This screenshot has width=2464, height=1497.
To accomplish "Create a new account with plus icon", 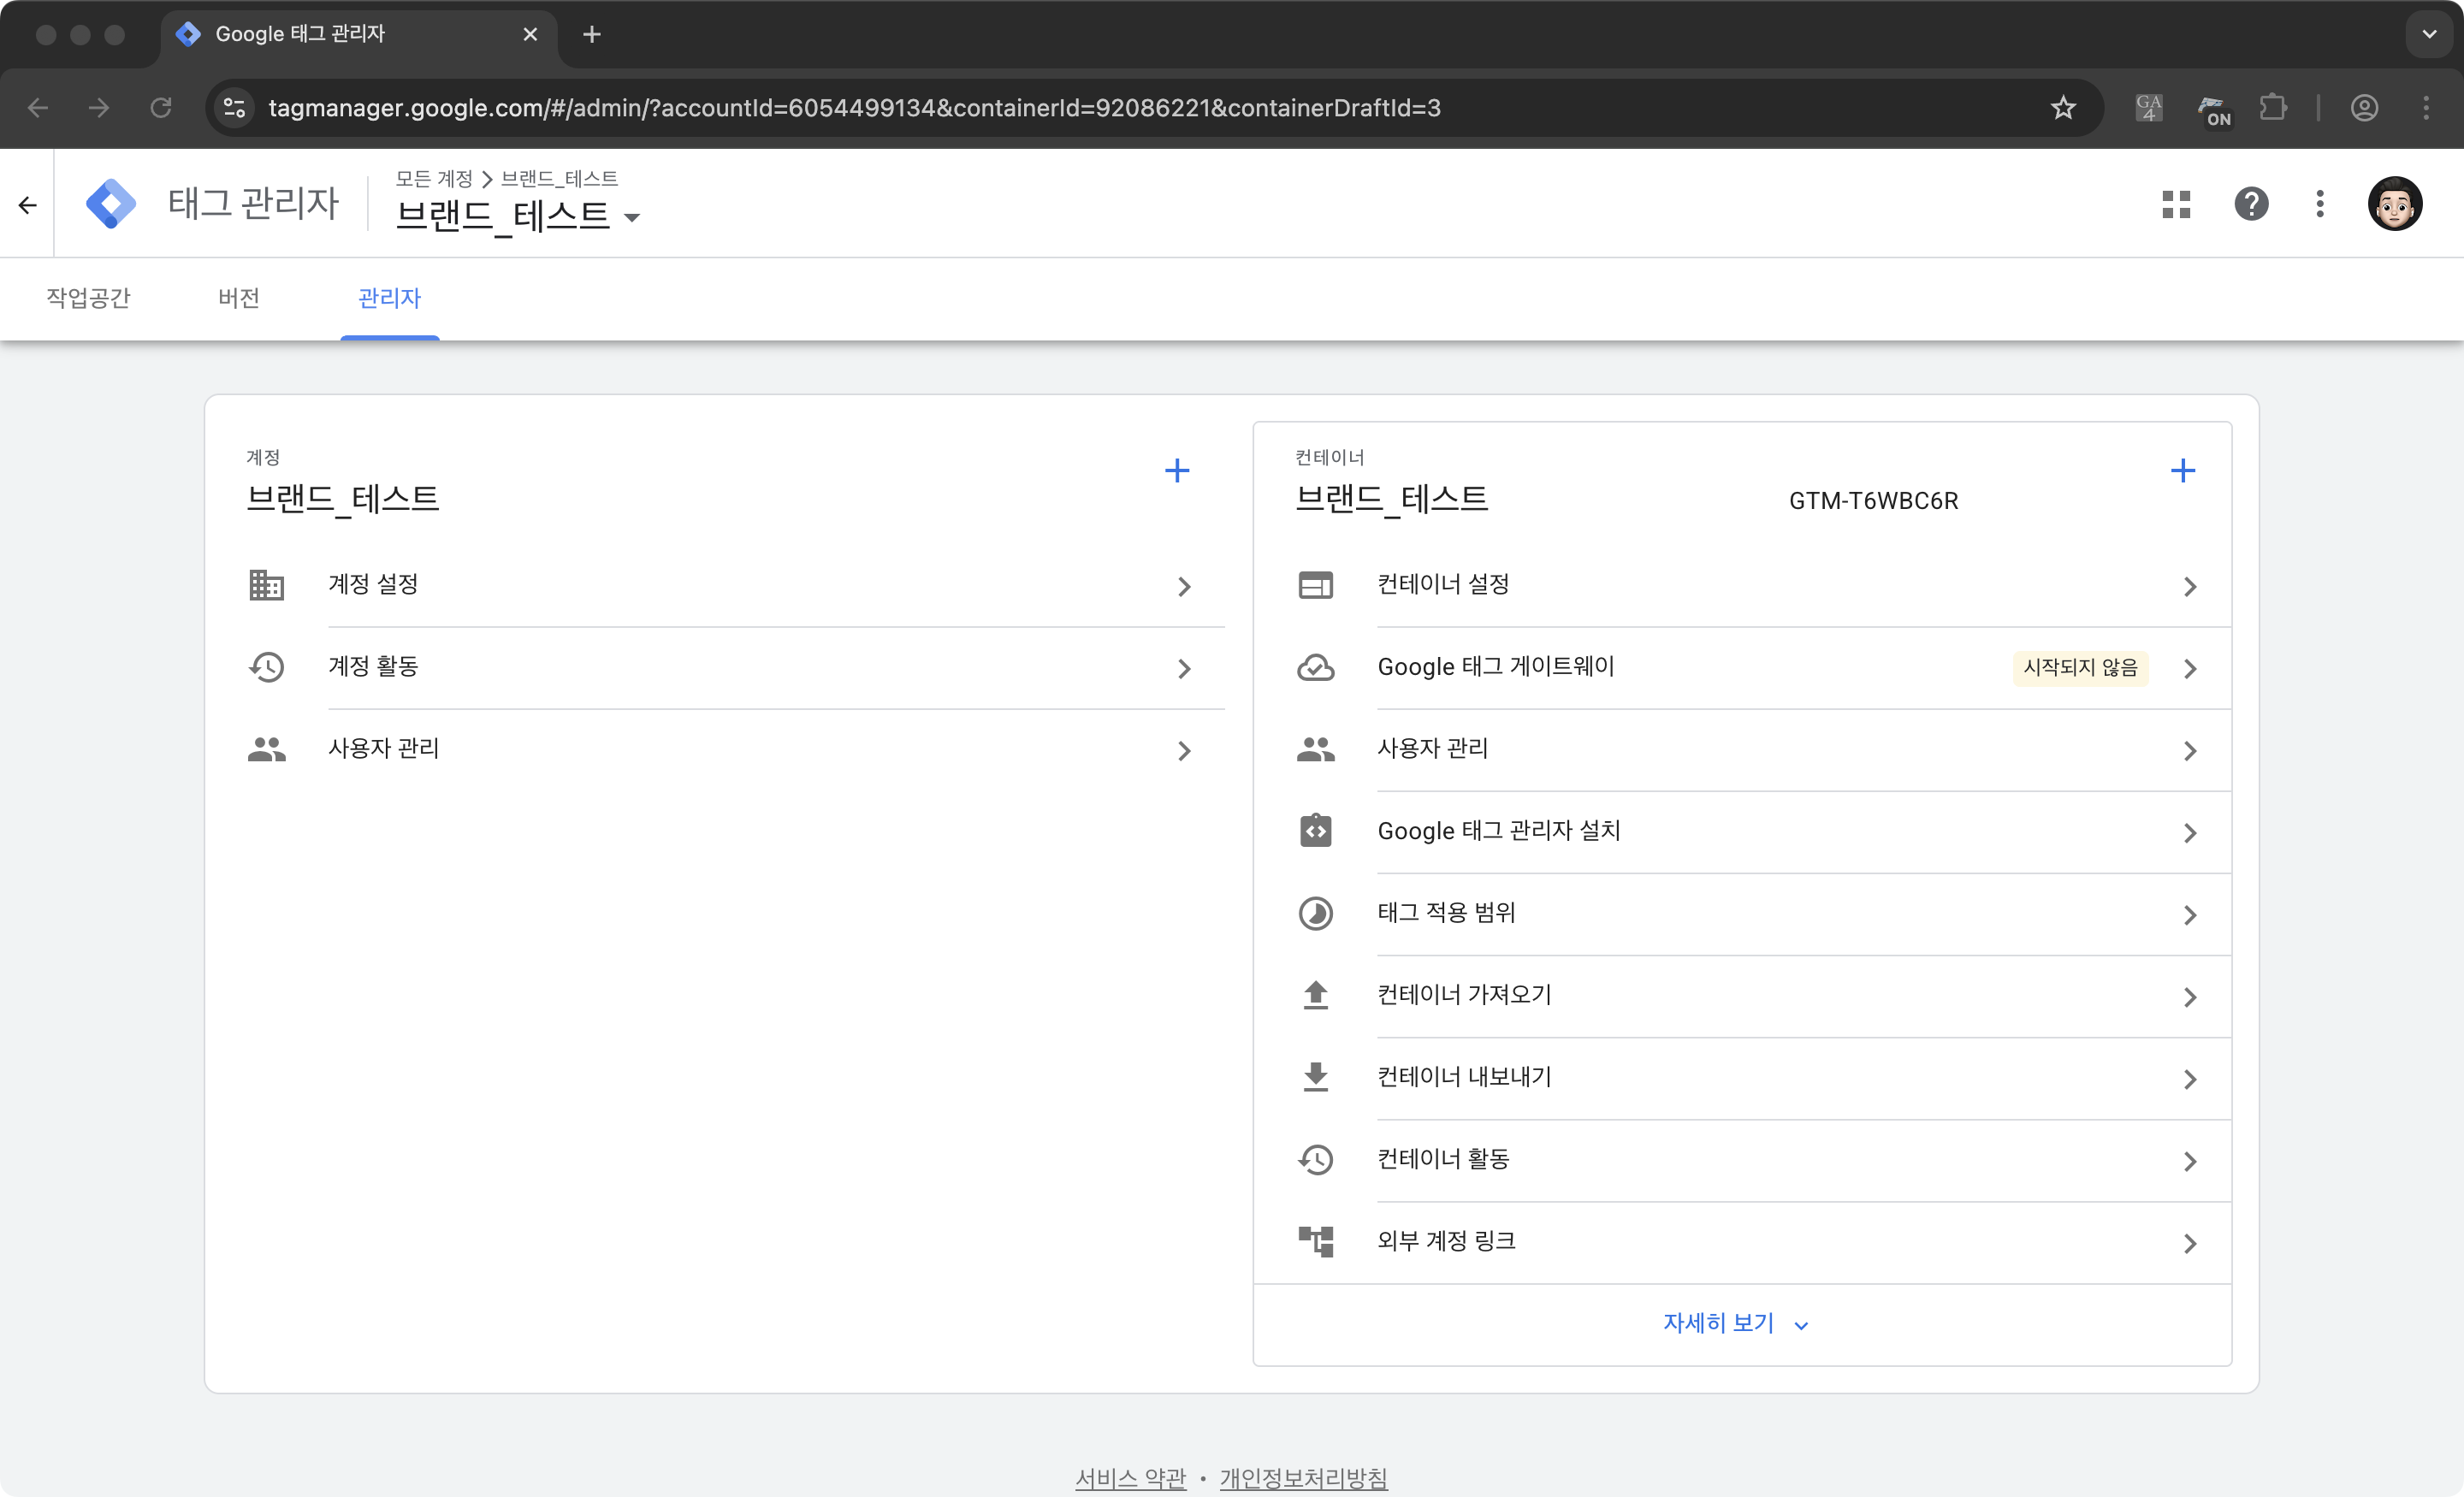I will coord(1177,470).
